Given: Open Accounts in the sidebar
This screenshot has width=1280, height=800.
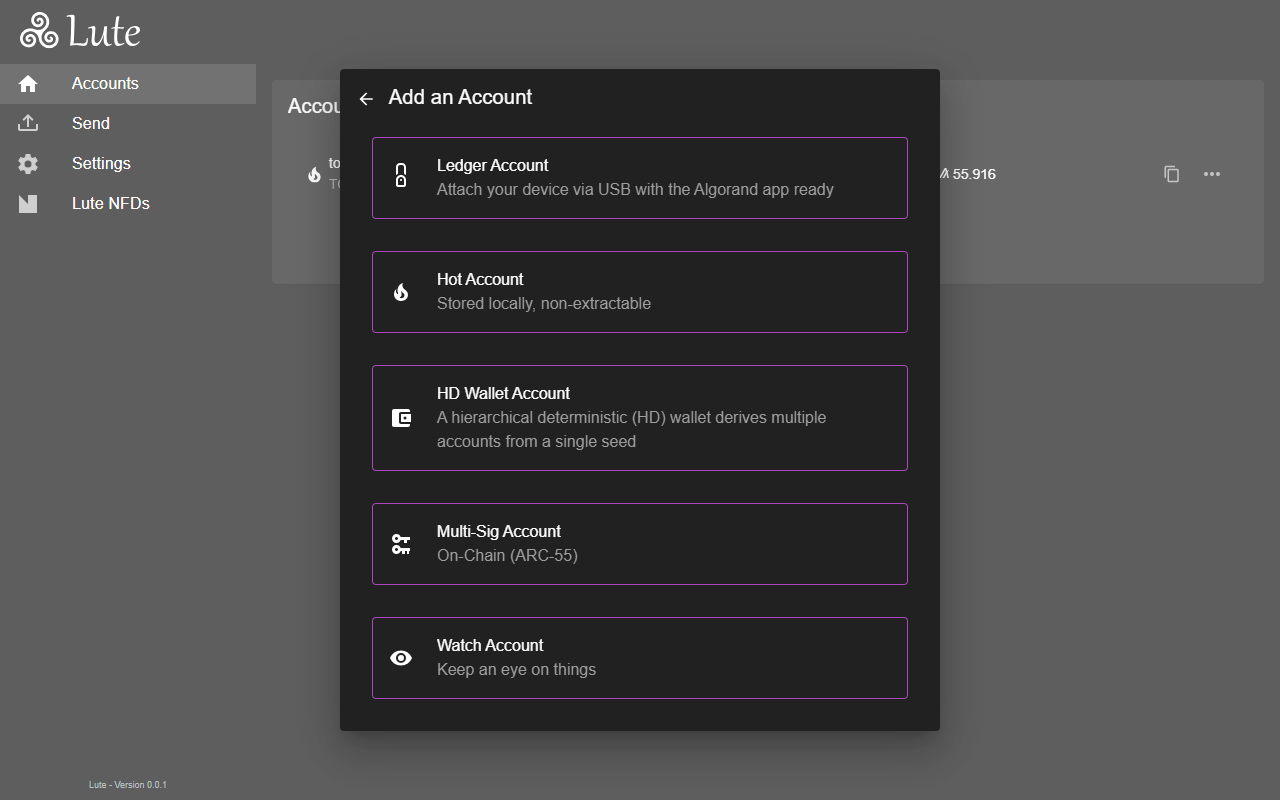Looking at the screenshot, I should (105, 84).
